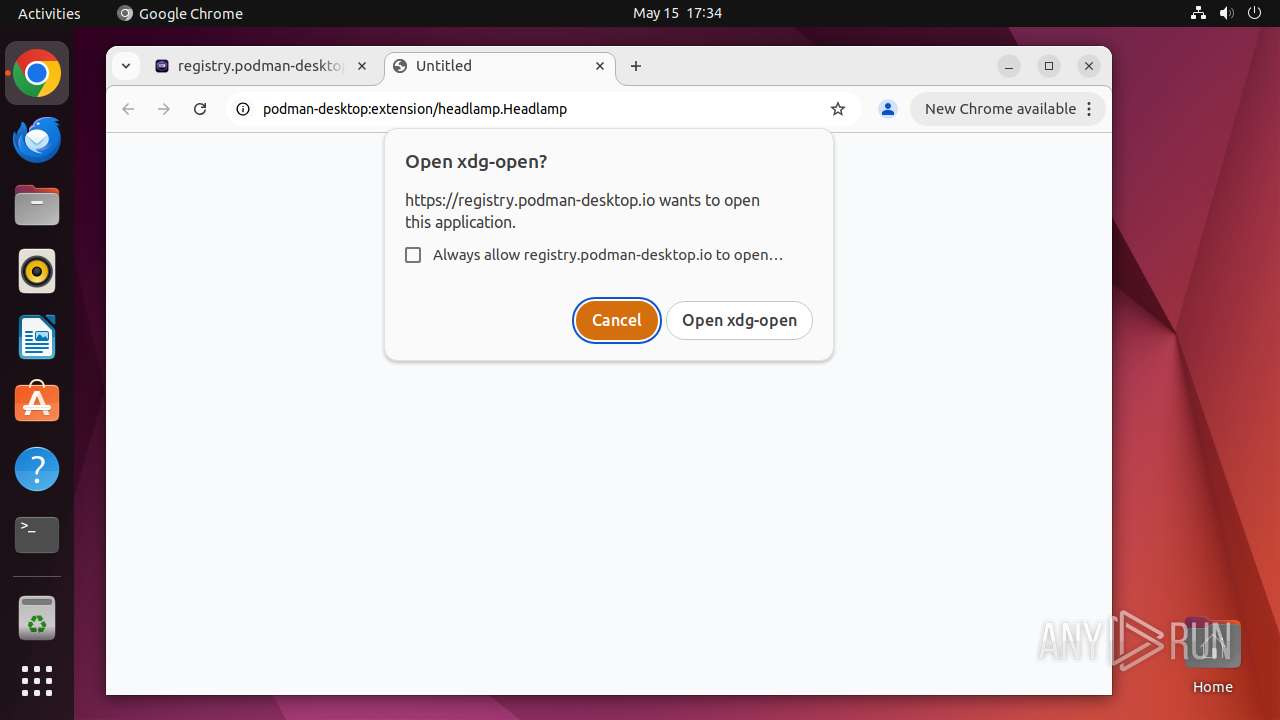Image resolution: width=1280 pixels, height=720 pixels.
Task: Switch to the registry.podman-desktop tab
Action: (261, 66)
